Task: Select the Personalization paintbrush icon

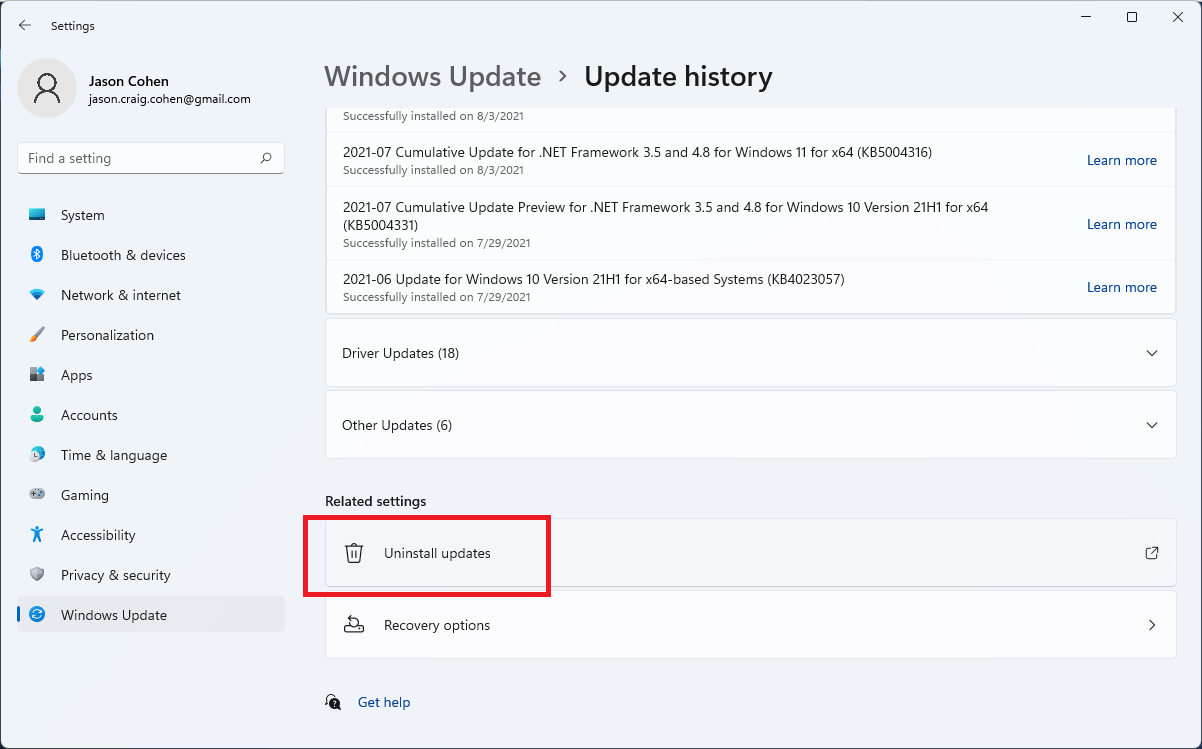Action: point(37,335)
